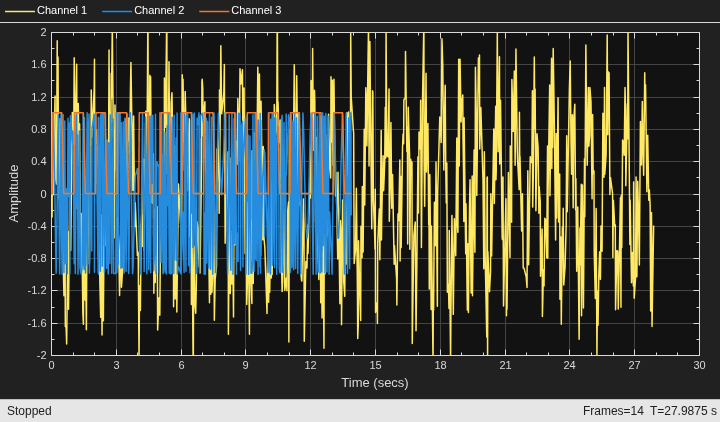Screen dimensions: 720x422
Task: Click the 0.4 amplitude tick label
Action: coord(39,161)
